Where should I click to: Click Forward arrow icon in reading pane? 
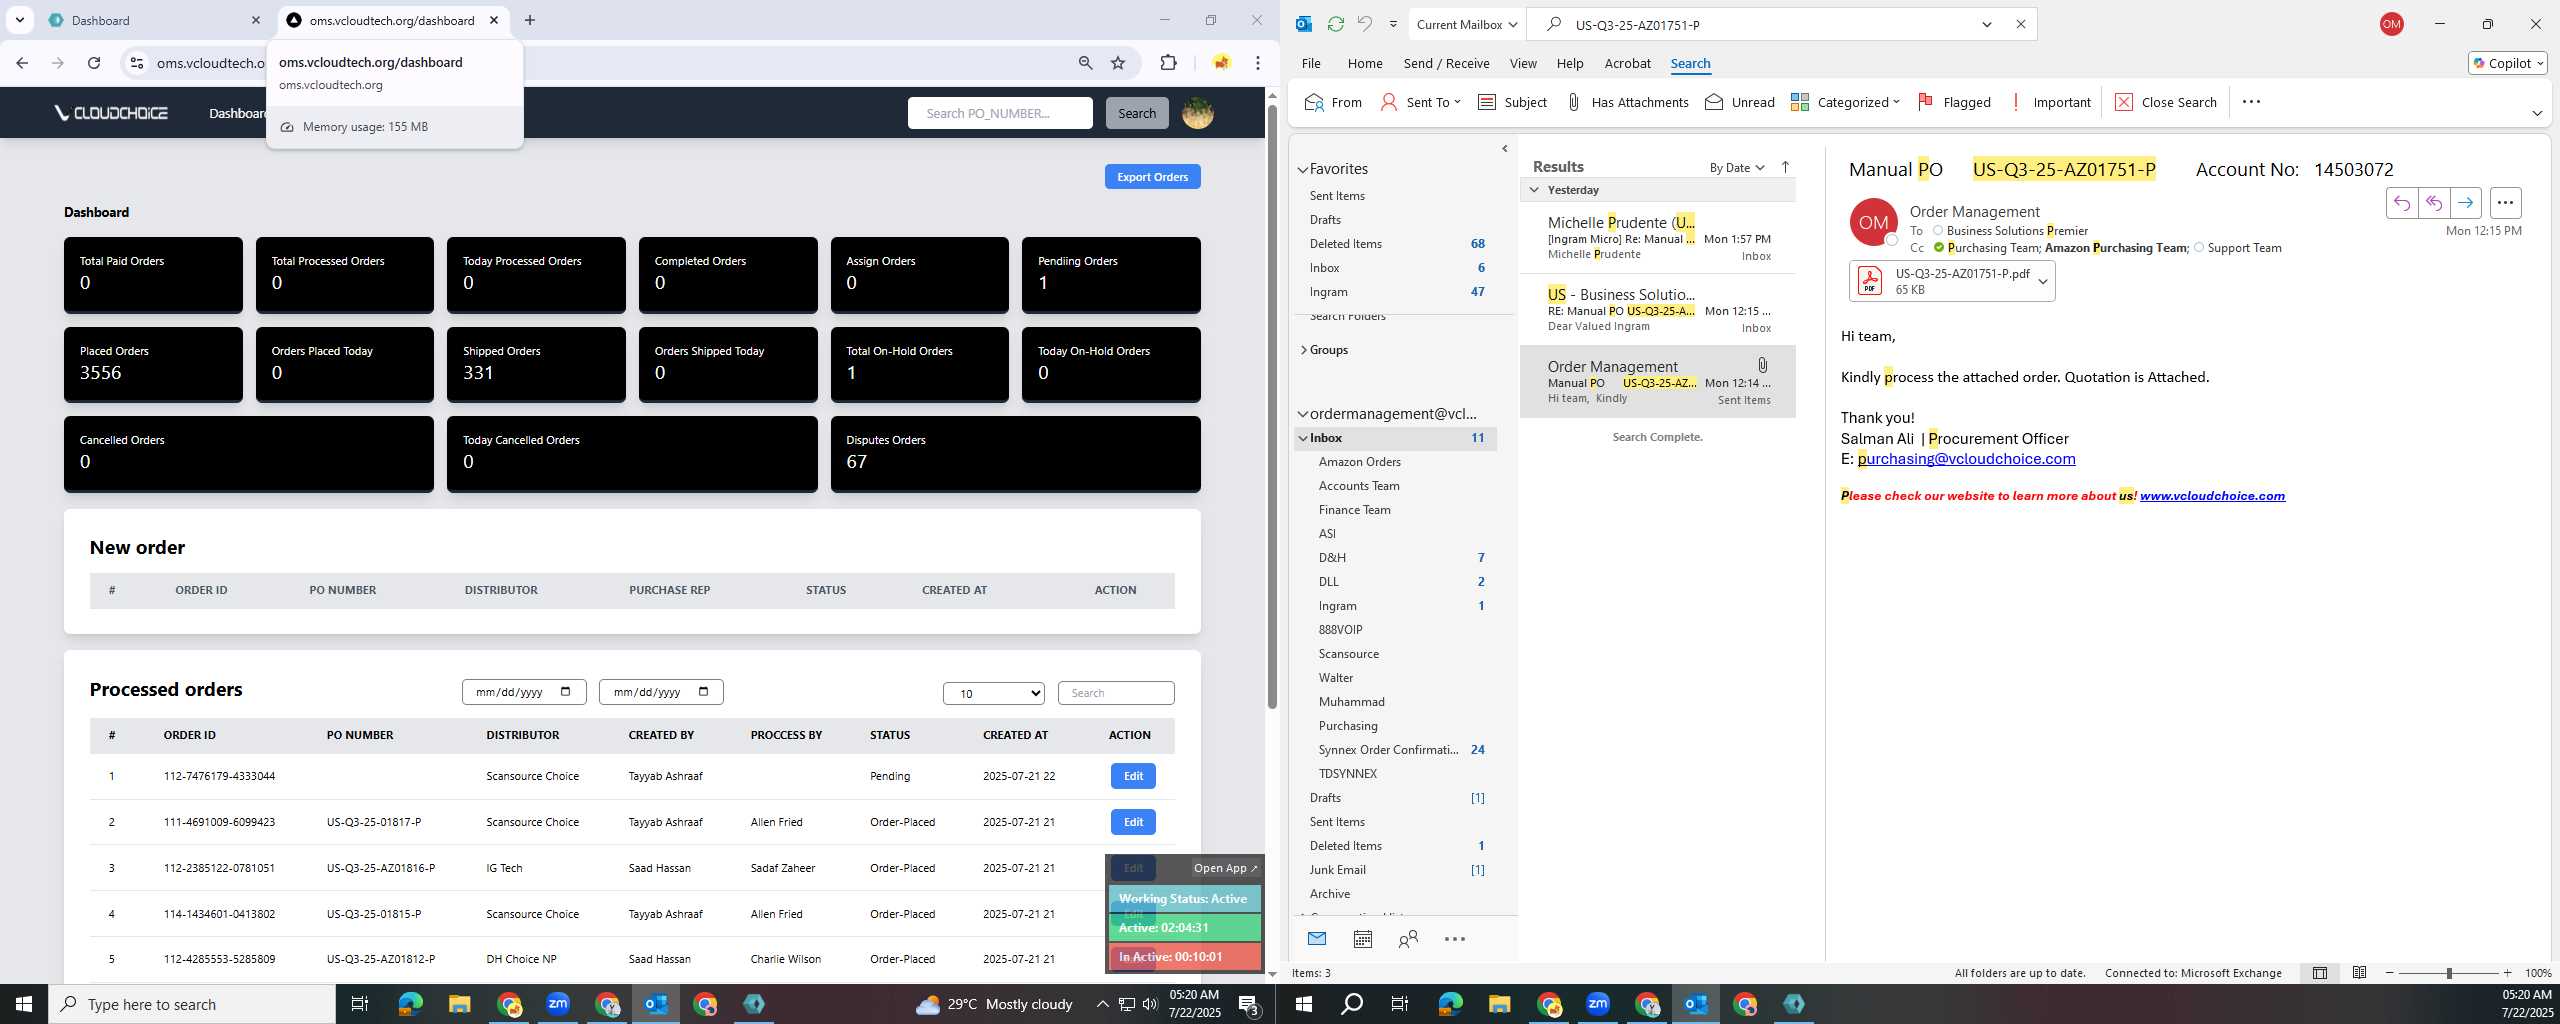point(2466,203)
